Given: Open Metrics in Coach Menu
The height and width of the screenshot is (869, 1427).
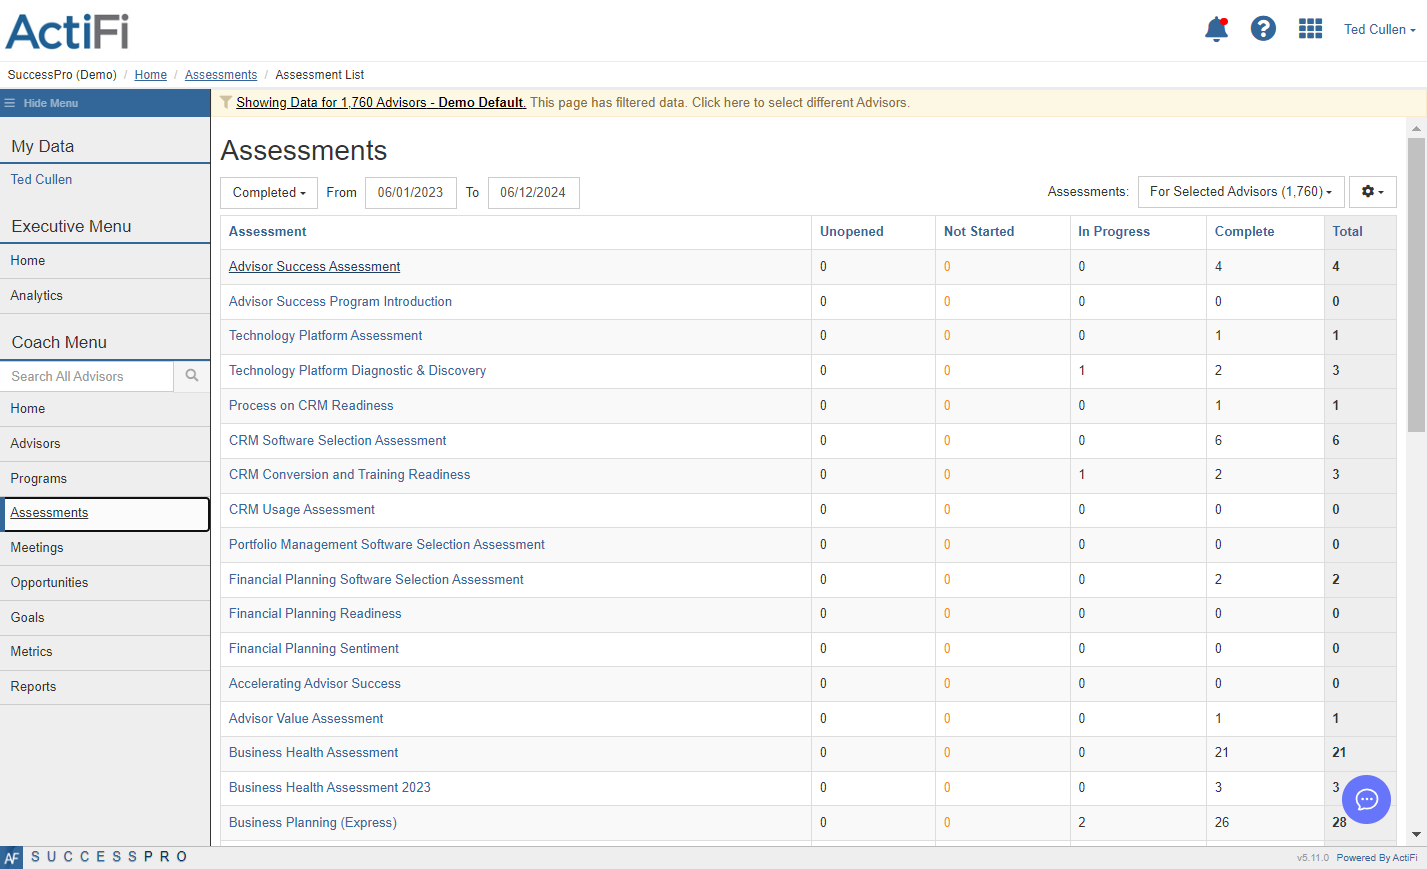Looking at the screenshot, I should 105,652.
